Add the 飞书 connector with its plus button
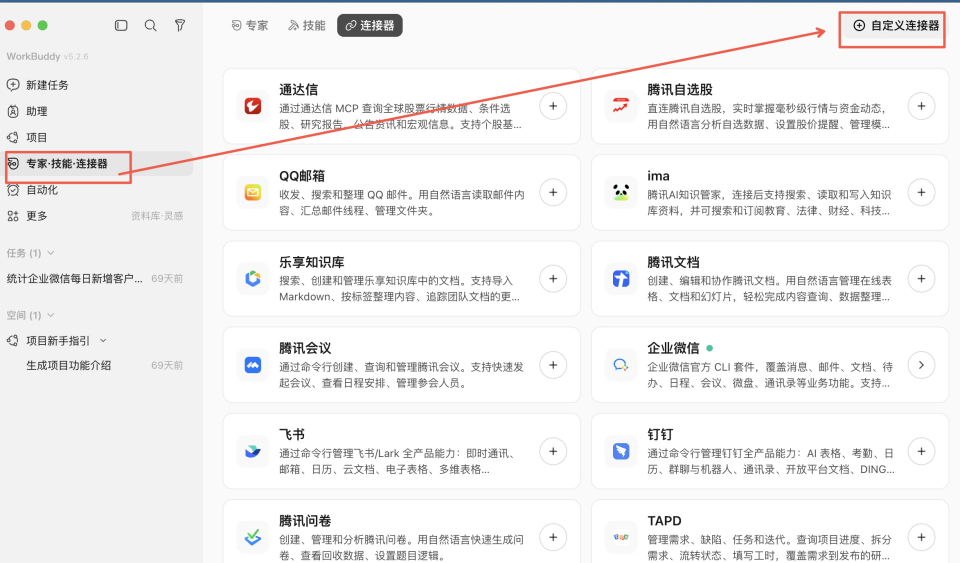The height and width of the screenshot is (563, 960). (553, 452)
